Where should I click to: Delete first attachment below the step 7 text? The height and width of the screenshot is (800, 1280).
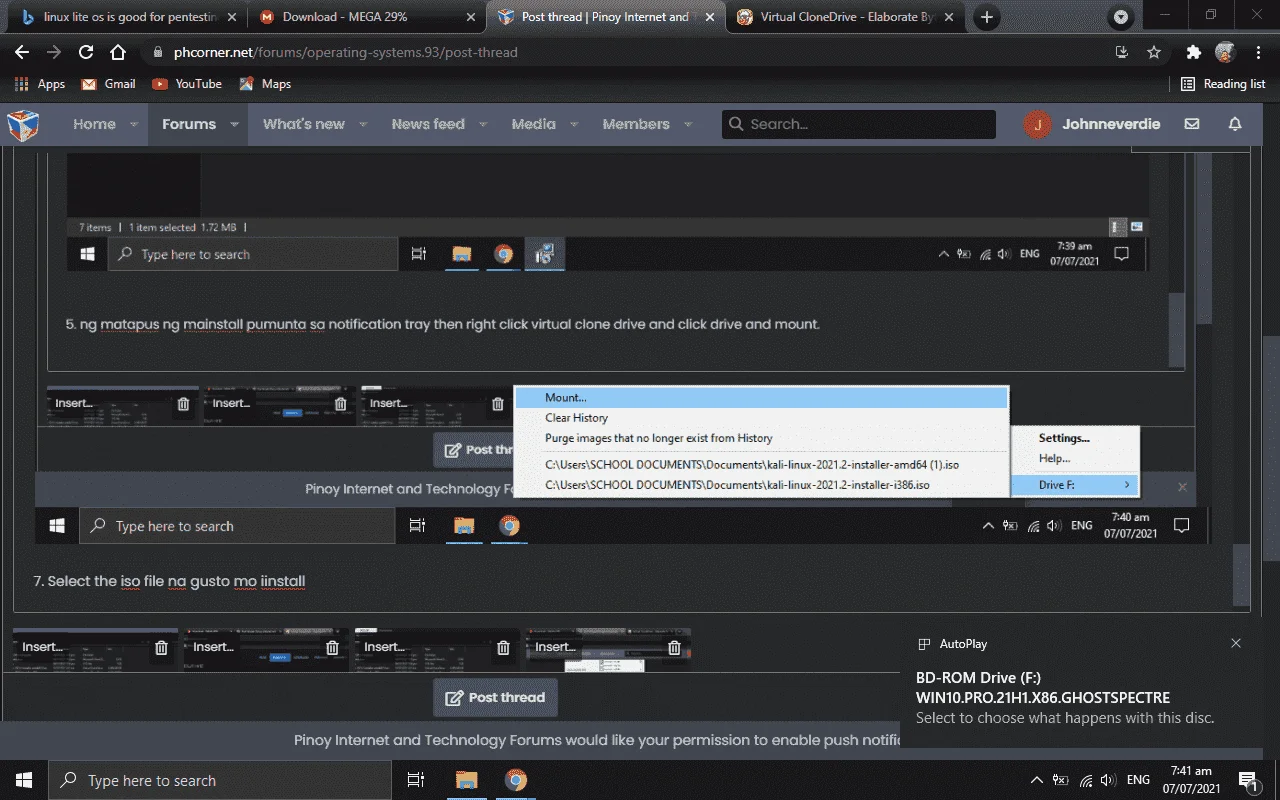(x=162, y=648)
